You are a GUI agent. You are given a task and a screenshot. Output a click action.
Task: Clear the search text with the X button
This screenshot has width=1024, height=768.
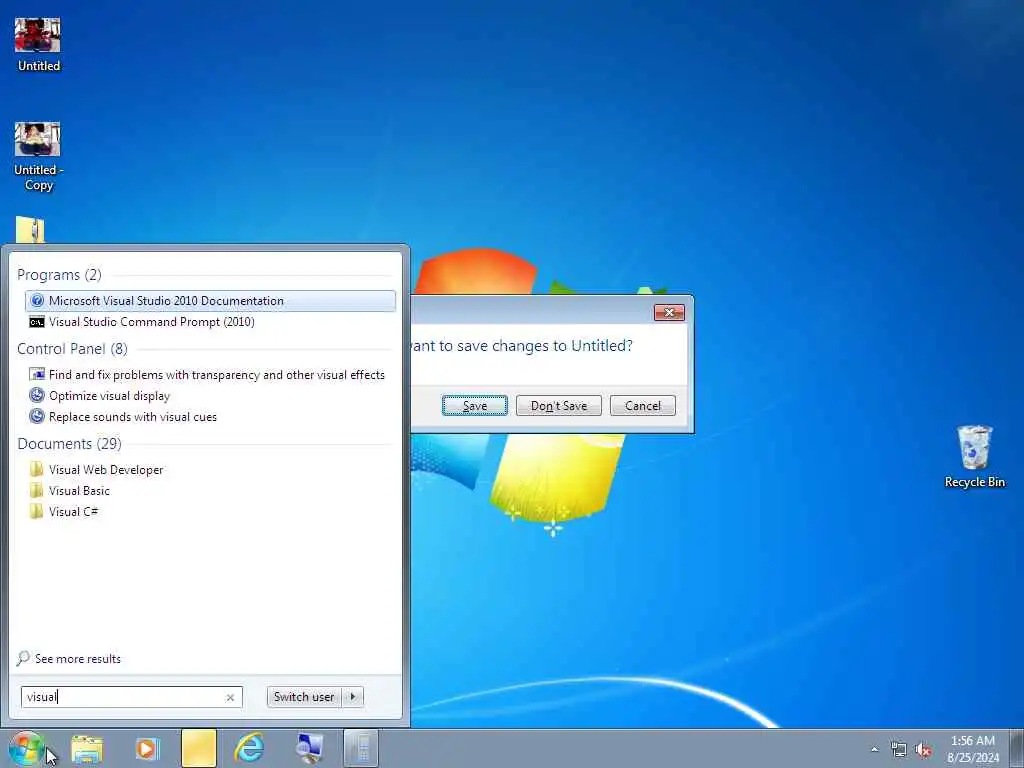230,697
